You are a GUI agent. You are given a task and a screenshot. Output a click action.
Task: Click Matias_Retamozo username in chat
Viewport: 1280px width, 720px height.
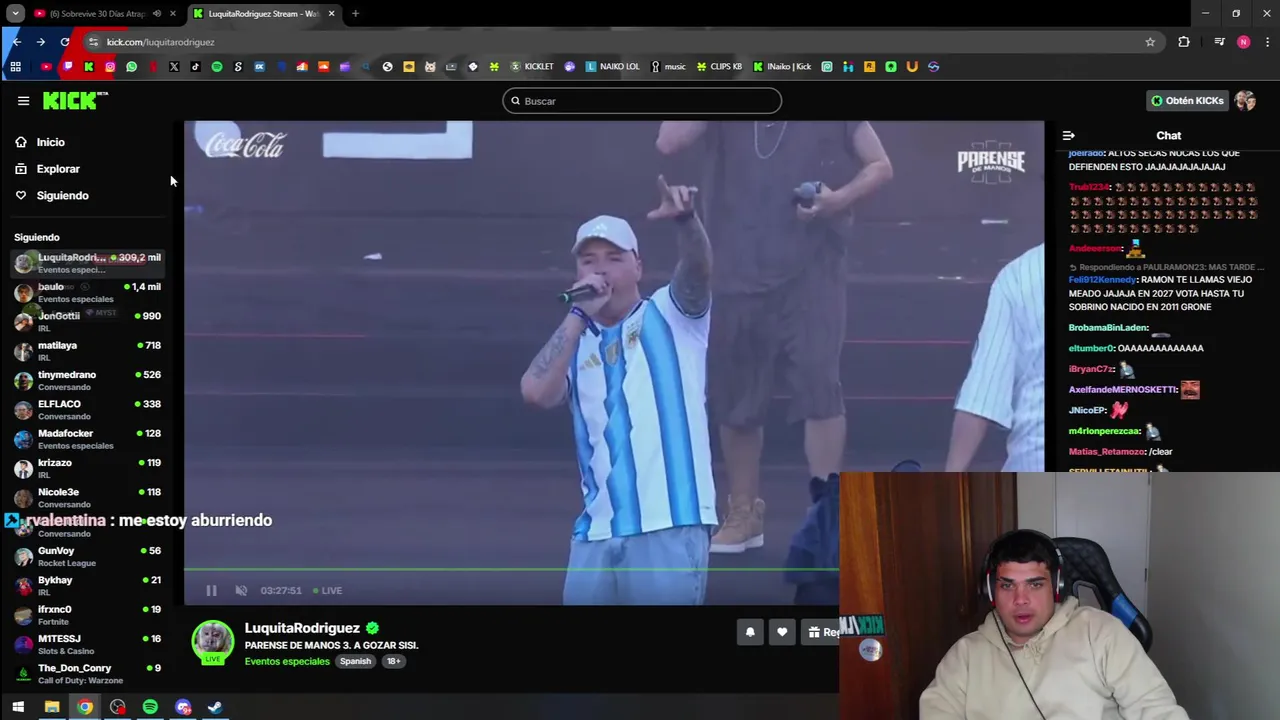(x=1106, y=451)
